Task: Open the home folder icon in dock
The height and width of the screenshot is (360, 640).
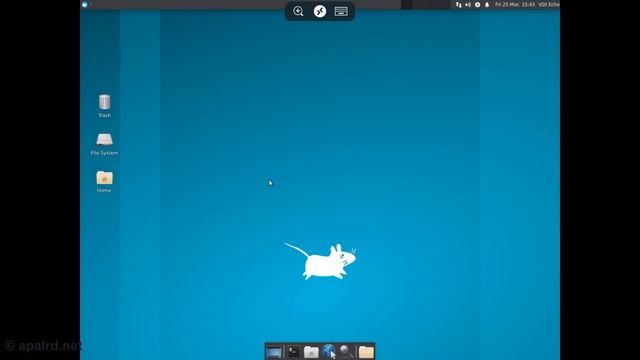Action: coord(366,352)
